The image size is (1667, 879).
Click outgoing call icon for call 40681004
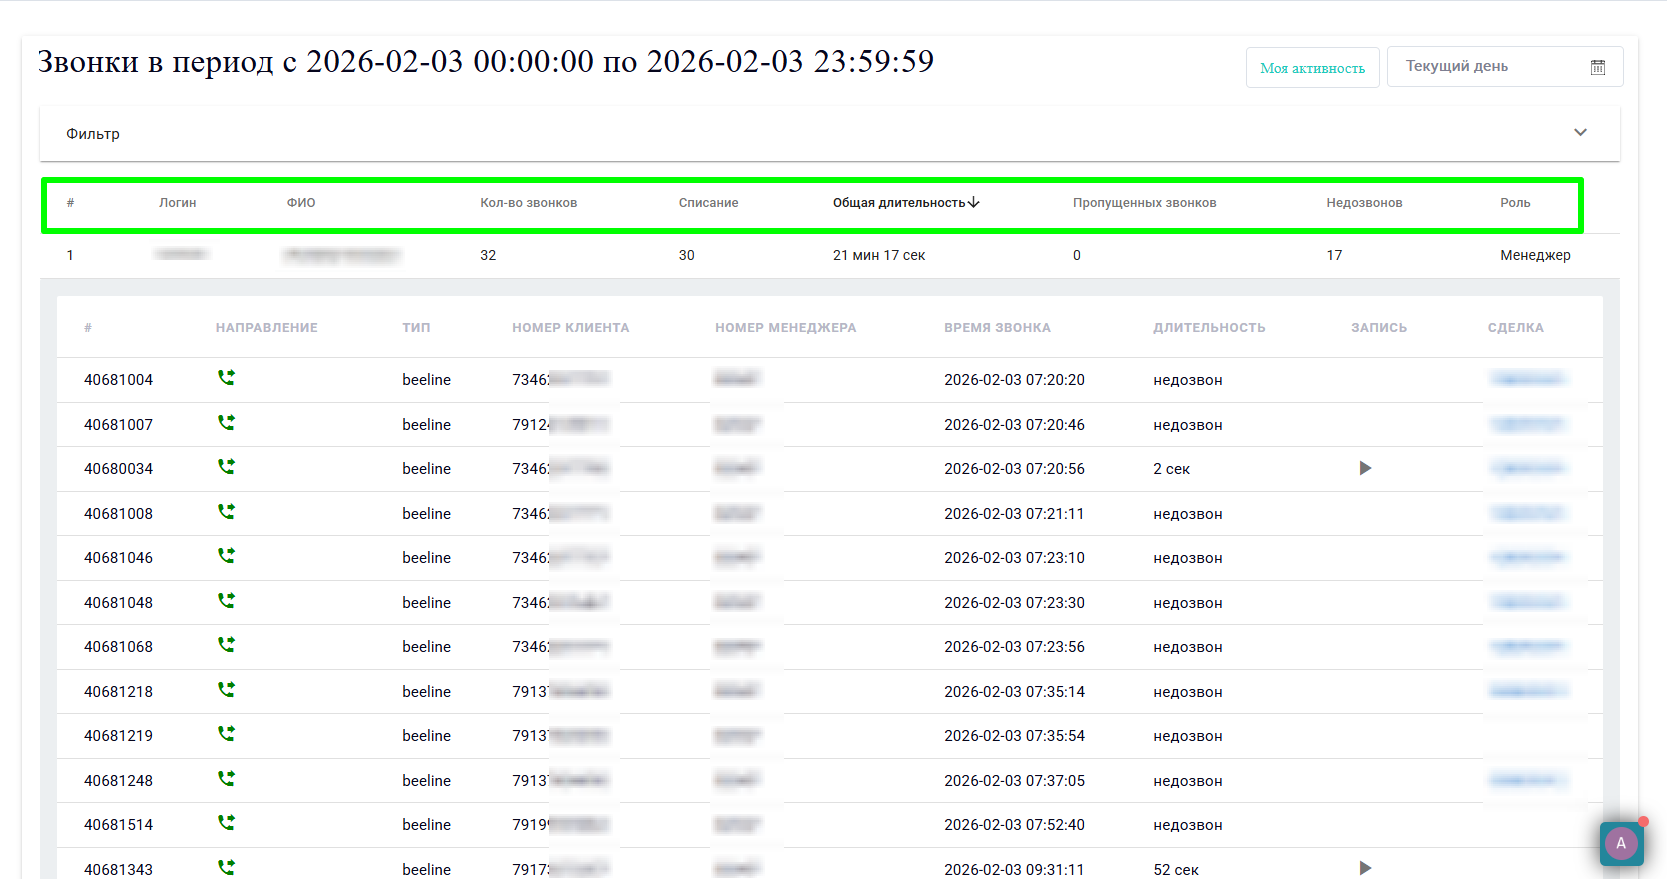[x=227, y=378]
